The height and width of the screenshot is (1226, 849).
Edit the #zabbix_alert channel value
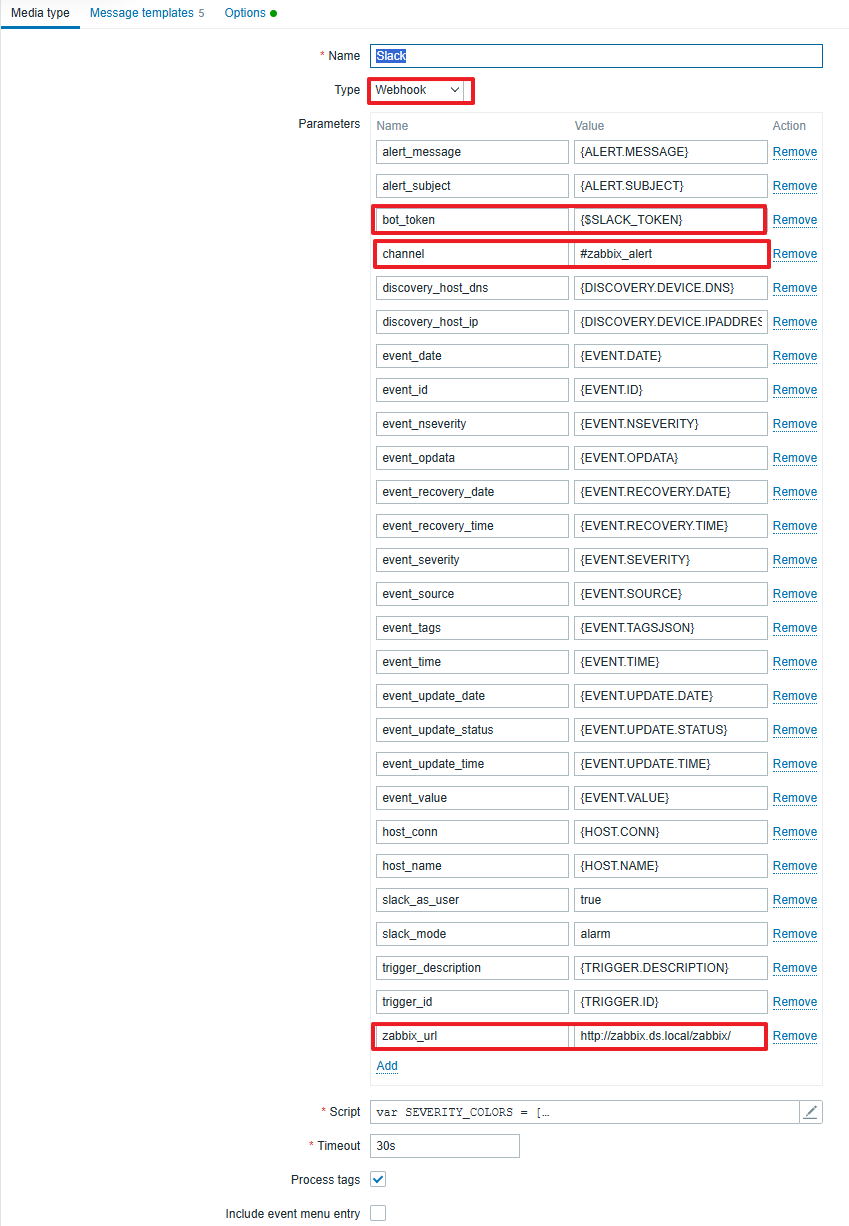click(671, 254)
